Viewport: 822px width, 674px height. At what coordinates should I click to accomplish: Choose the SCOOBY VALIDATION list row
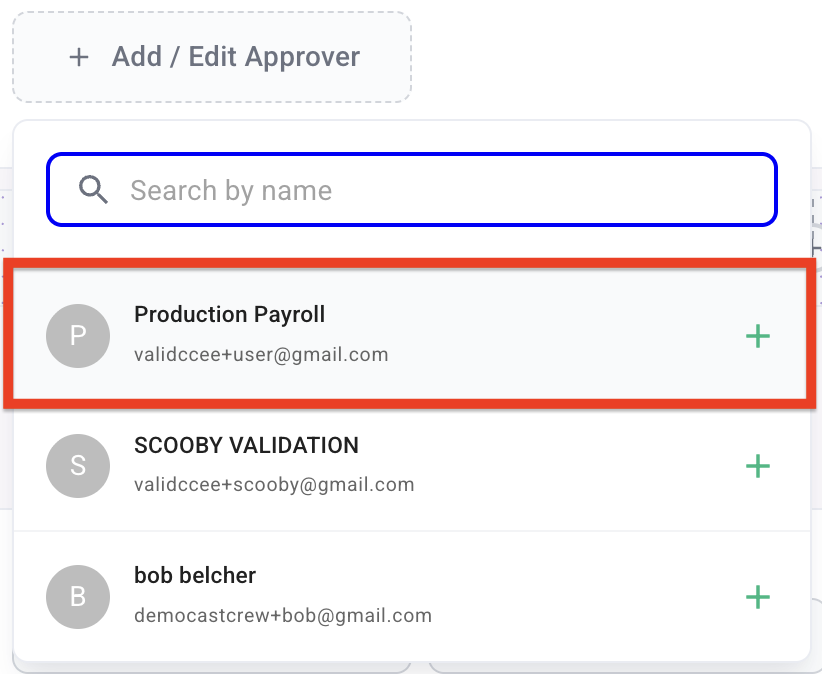412,466
